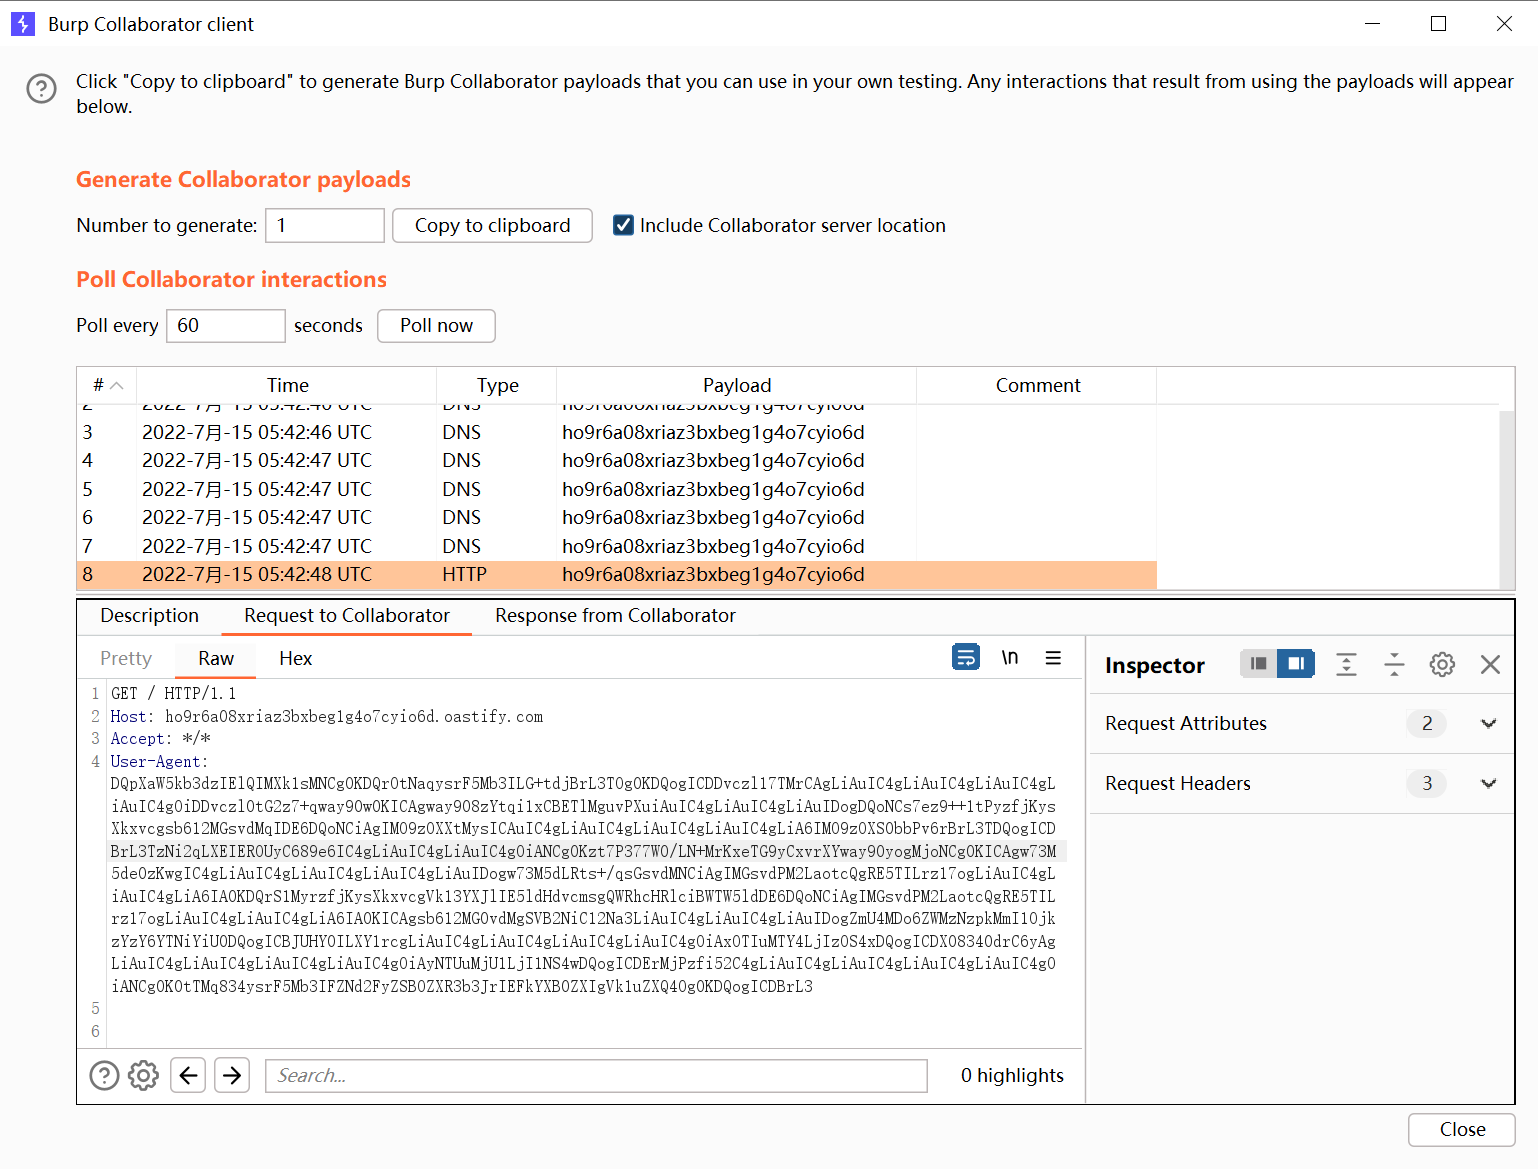Image resolution: width=1538 pixels, height=1169 pixels.
Task: Click GET / HTTP/1.1 request line
Action: coord(173,693)
